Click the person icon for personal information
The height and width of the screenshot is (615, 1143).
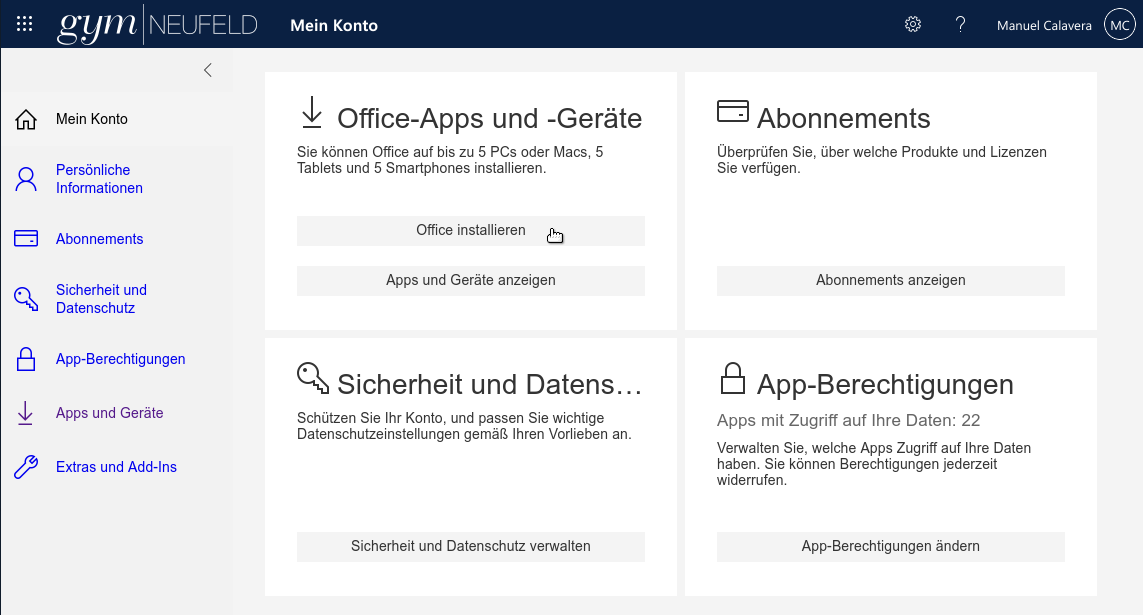26,180
